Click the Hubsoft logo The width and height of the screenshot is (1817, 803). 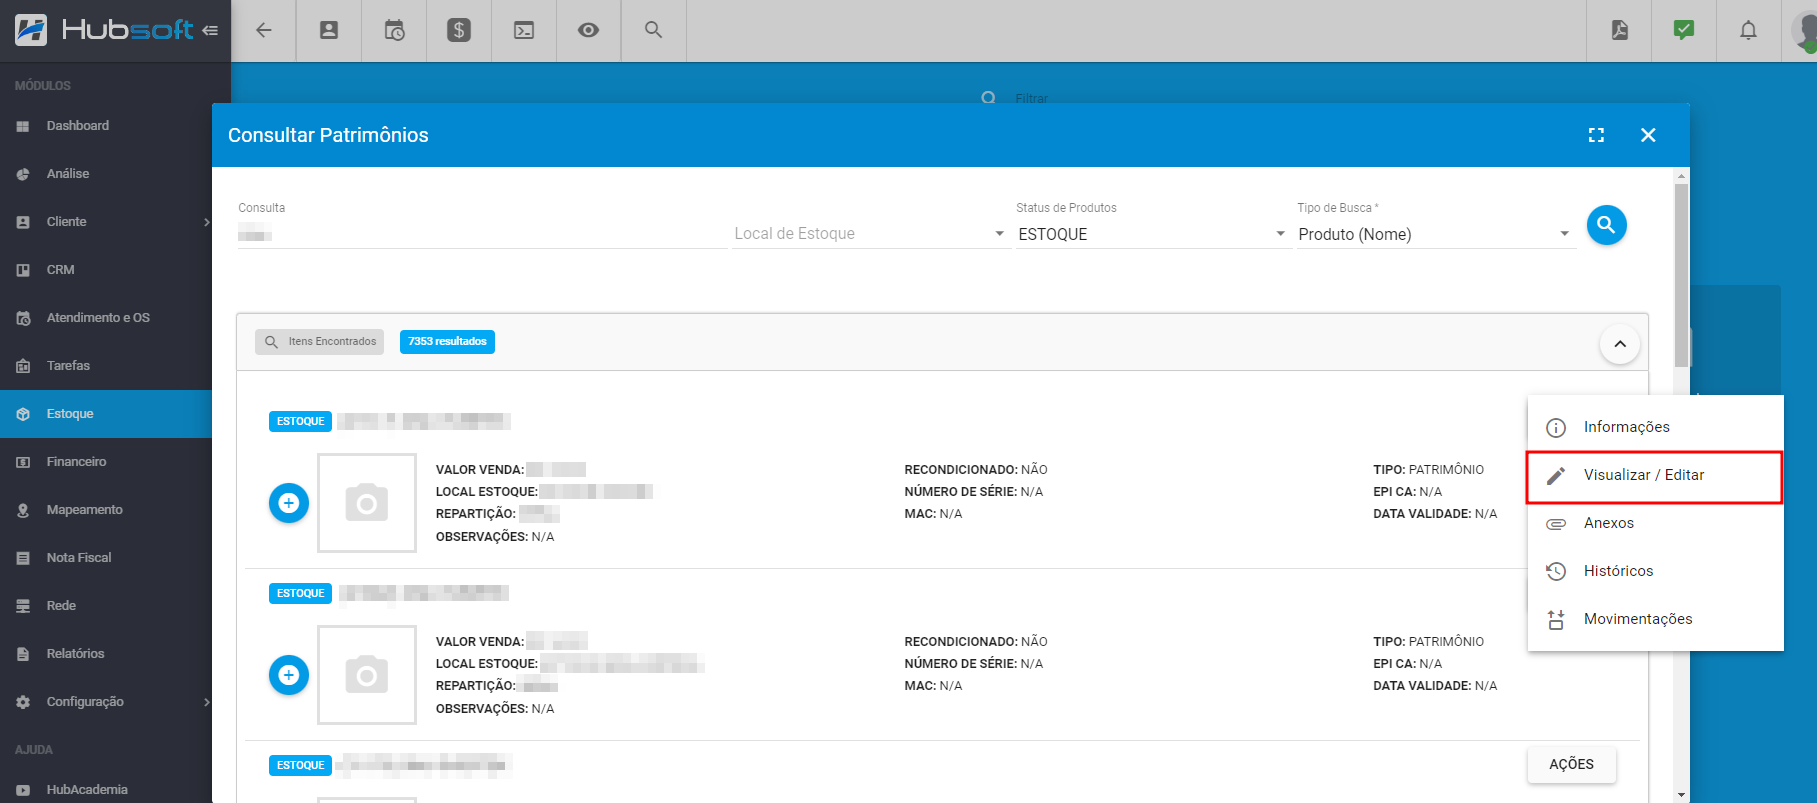pos(104,30)
